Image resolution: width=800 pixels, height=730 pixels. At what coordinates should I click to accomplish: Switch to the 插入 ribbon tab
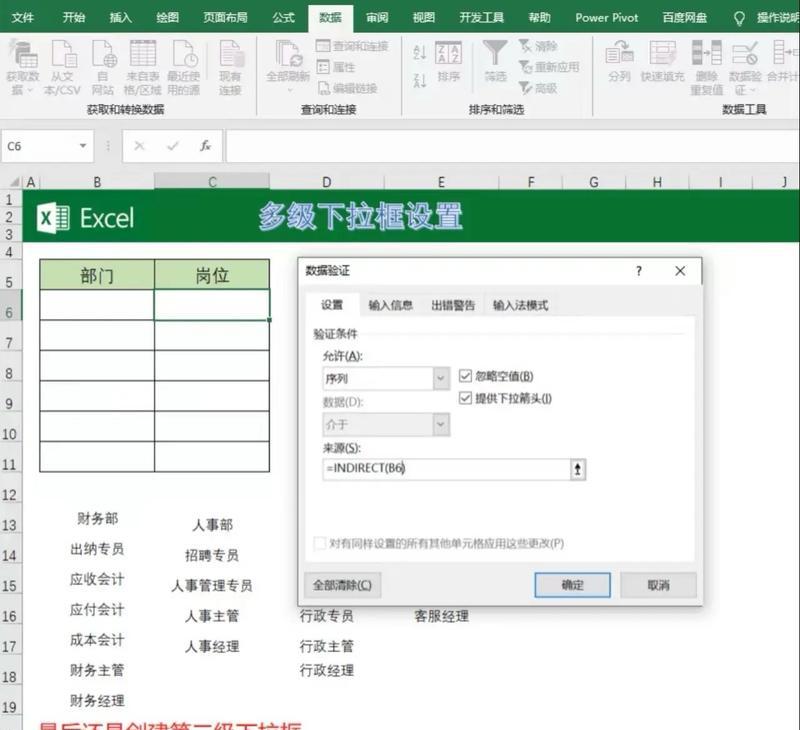pyautogui.click(x=120, y=18)
